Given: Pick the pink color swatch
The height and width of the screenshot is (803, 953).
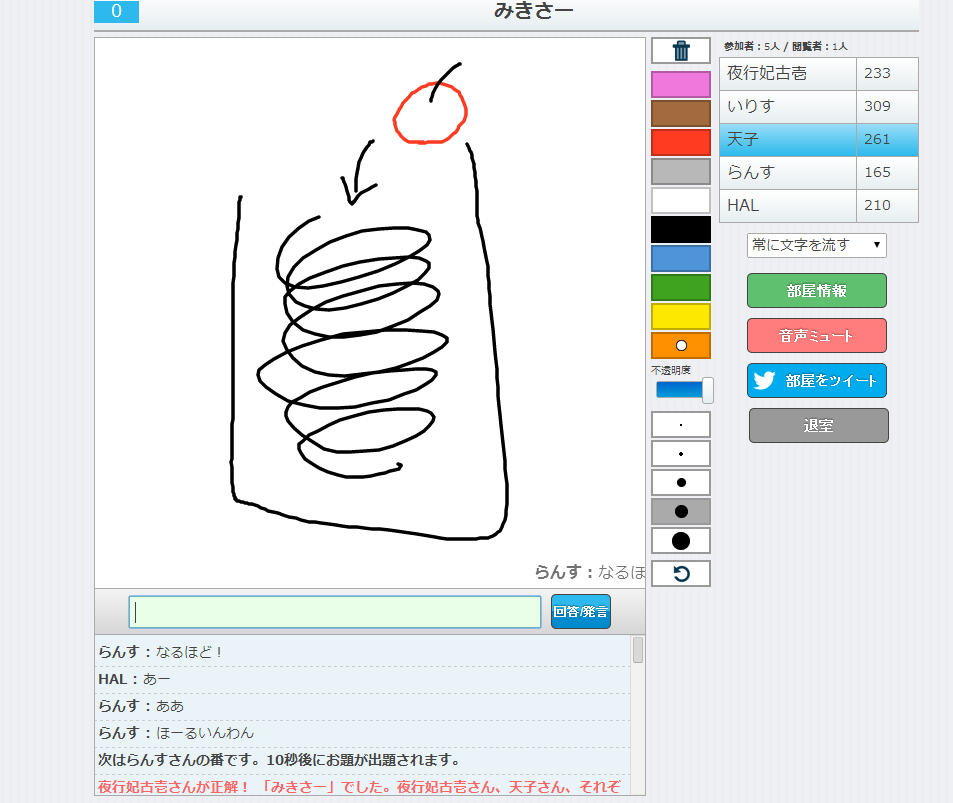Looking at the screenshot, I should click(x=681, y=85).
